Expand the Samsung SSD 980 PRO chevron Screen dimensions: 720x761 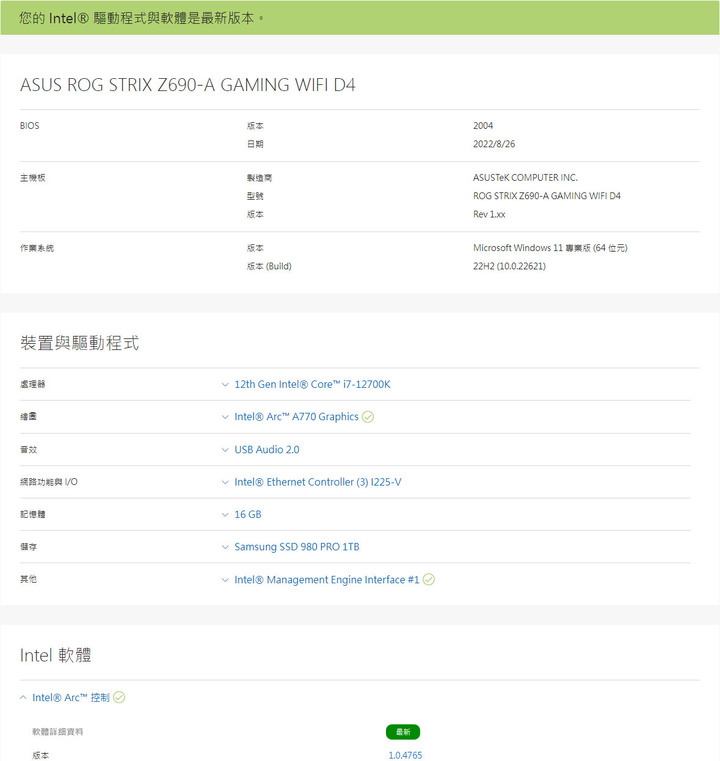point(225,547)
